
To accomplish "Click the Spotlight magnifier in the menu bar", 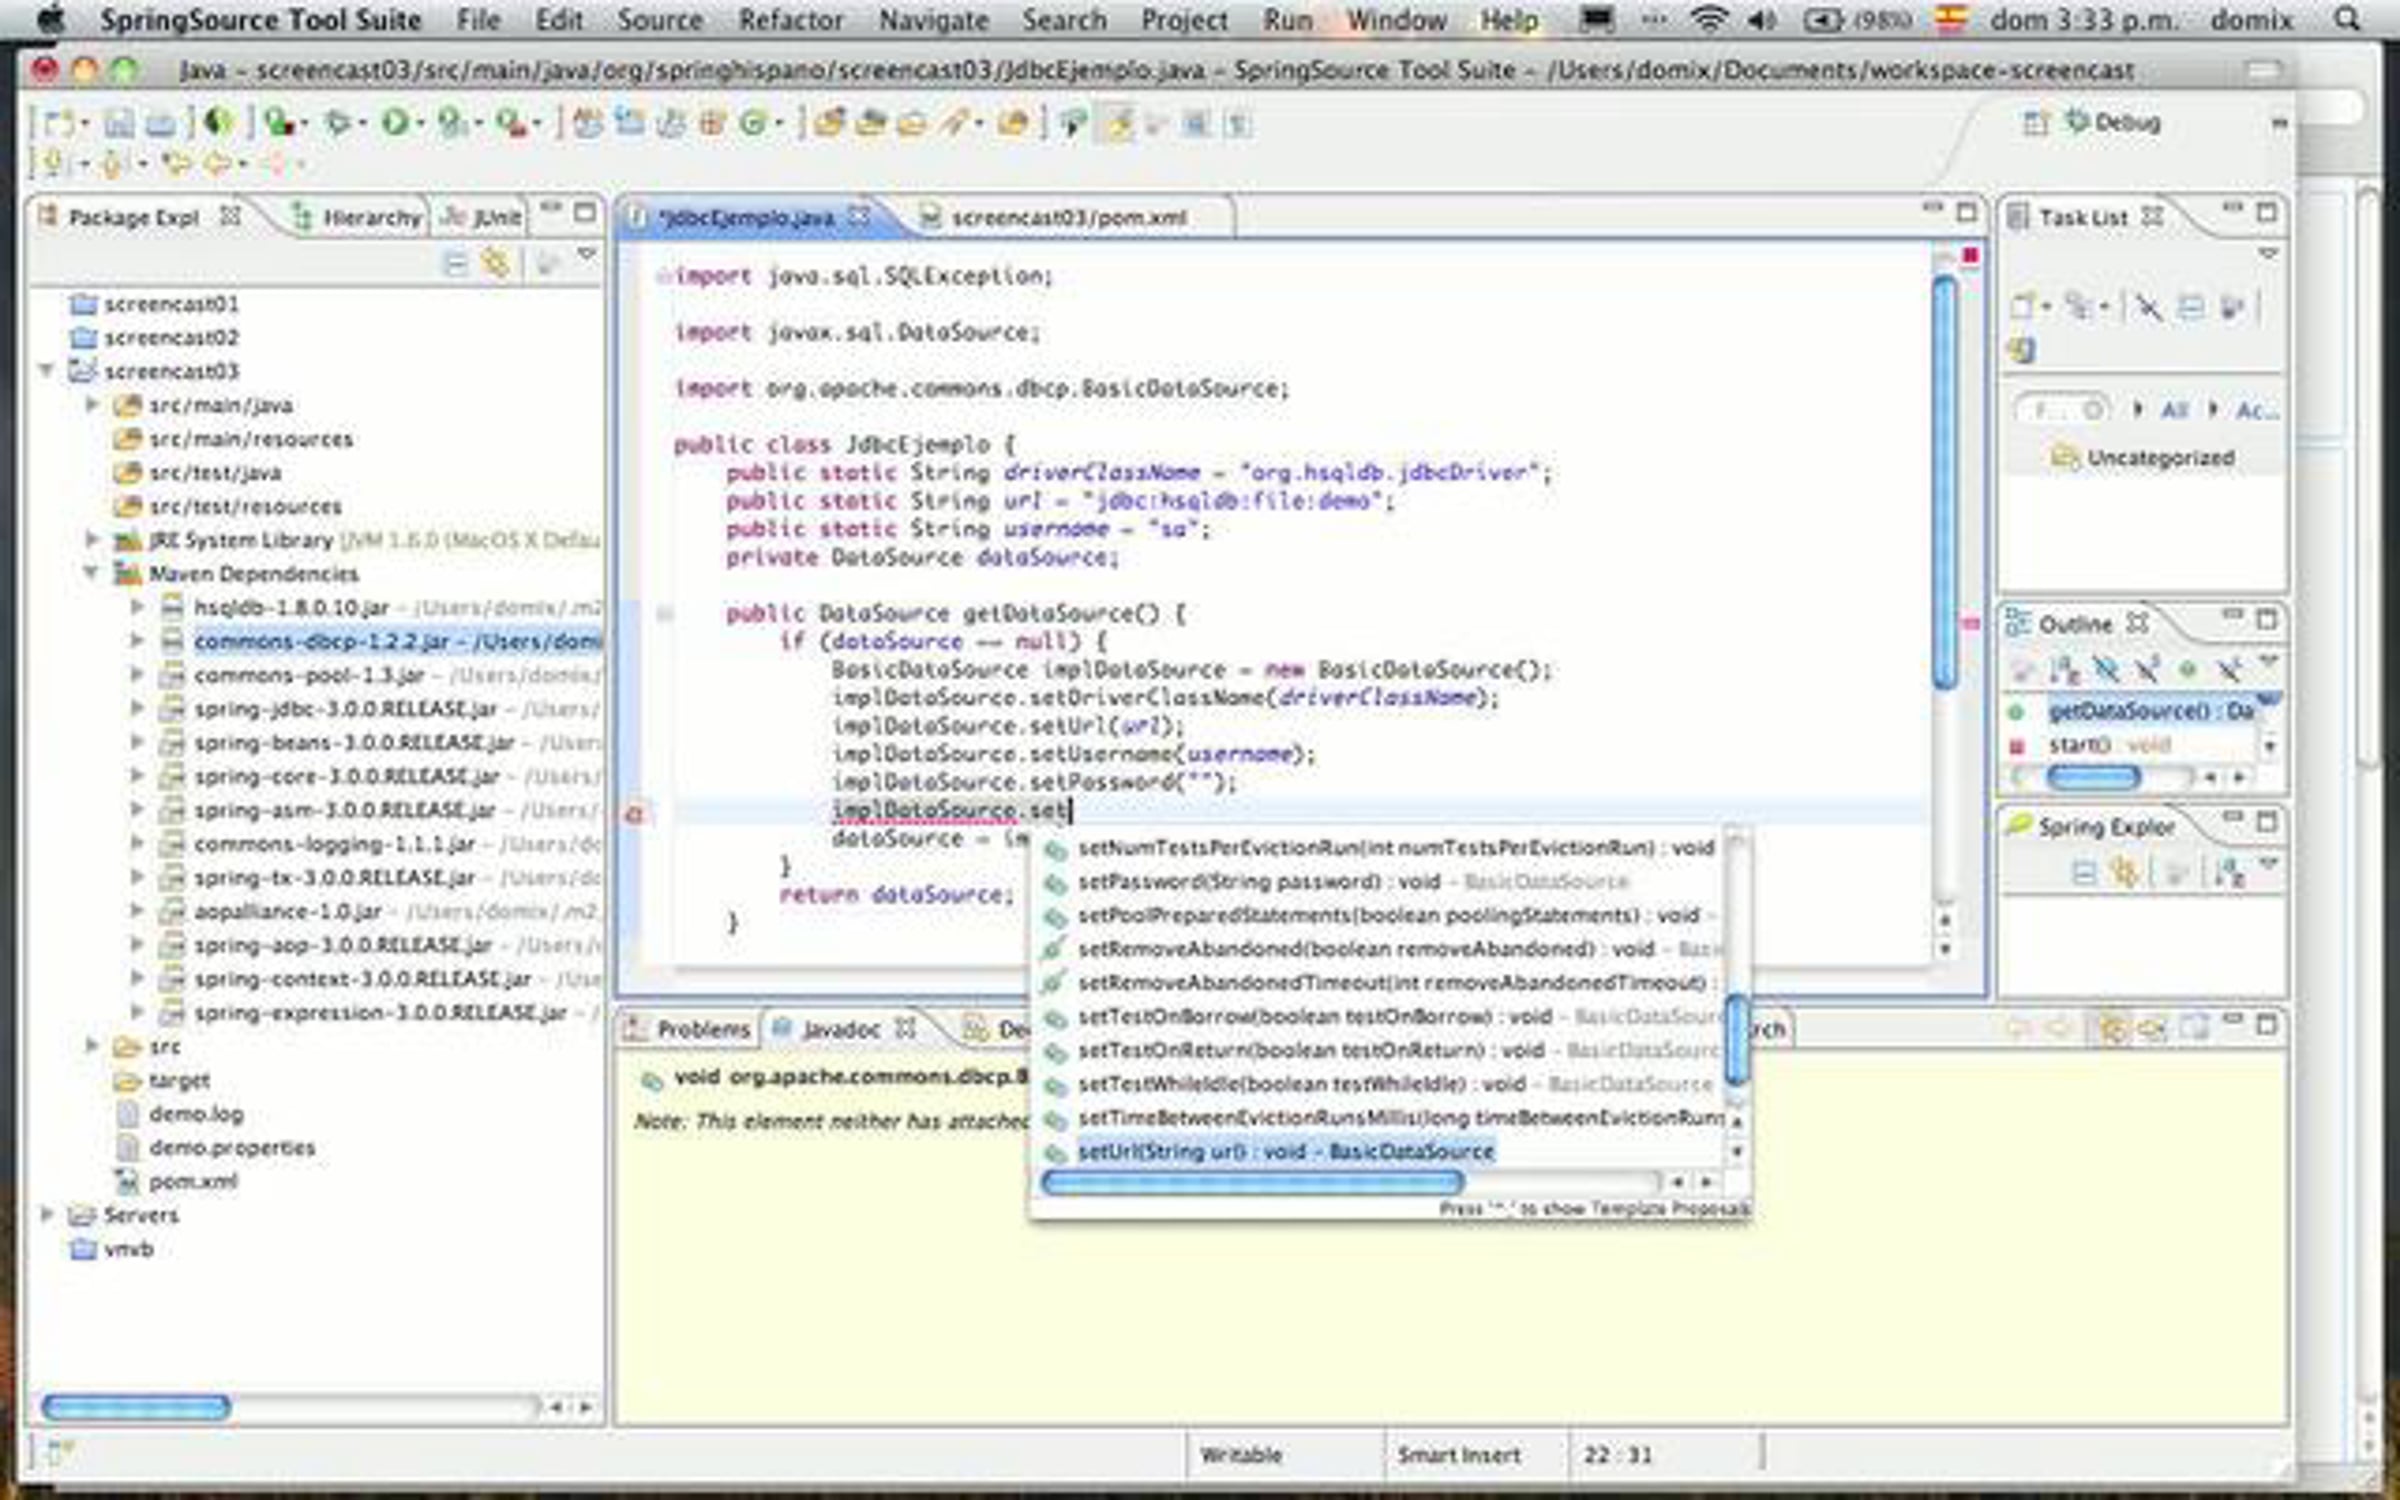I will pyautogui.click(x=2346, y=19).
